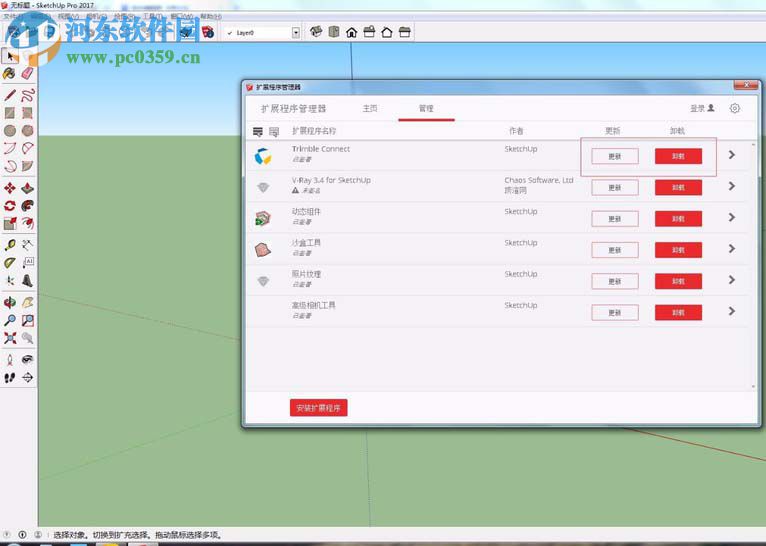The height and width of the screenshot is (546, 766).
Task: Pick the 3 Point Arc tool
Action: pos(10,166)
